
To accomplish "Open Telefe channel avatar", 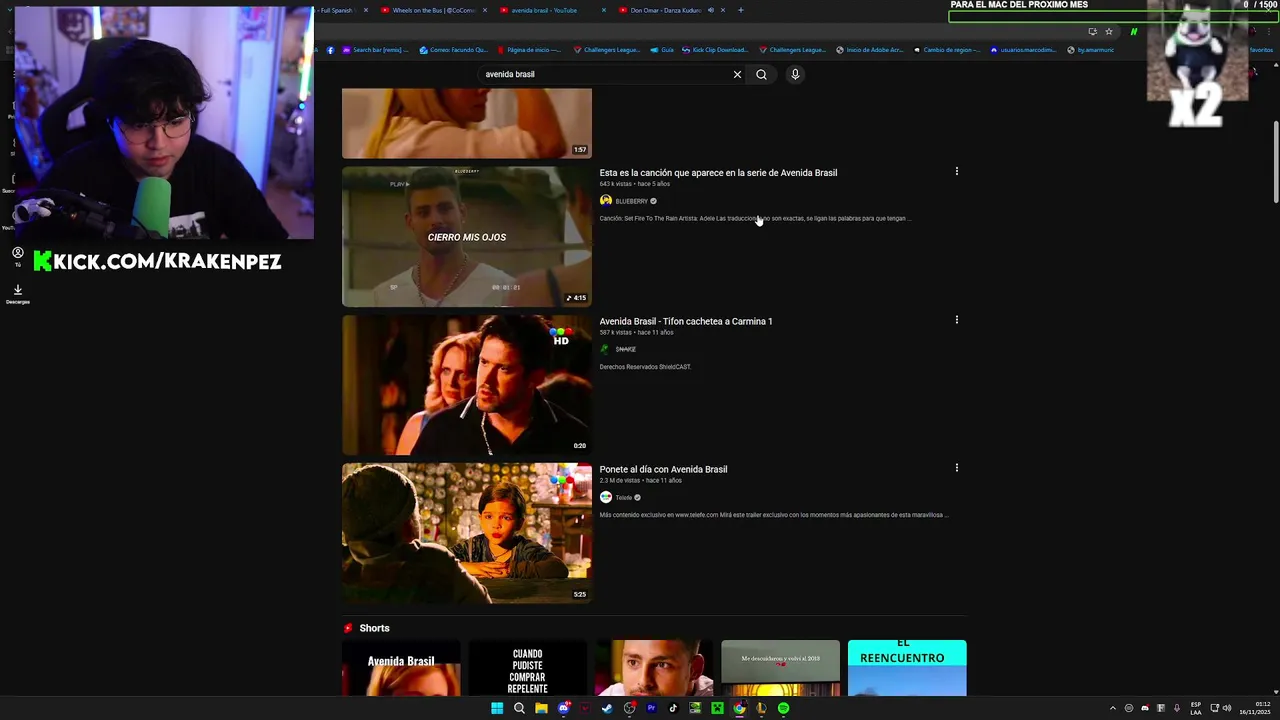I will (x=605, y=497).
